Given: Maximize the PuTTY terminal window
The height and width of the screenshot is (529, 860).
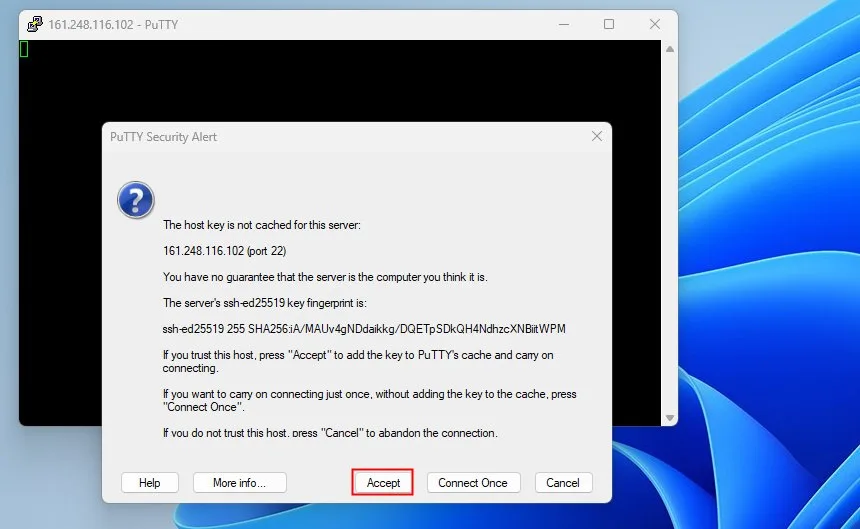Looking at the screenshot, I should pyautogui.click(x=609, y=24).
